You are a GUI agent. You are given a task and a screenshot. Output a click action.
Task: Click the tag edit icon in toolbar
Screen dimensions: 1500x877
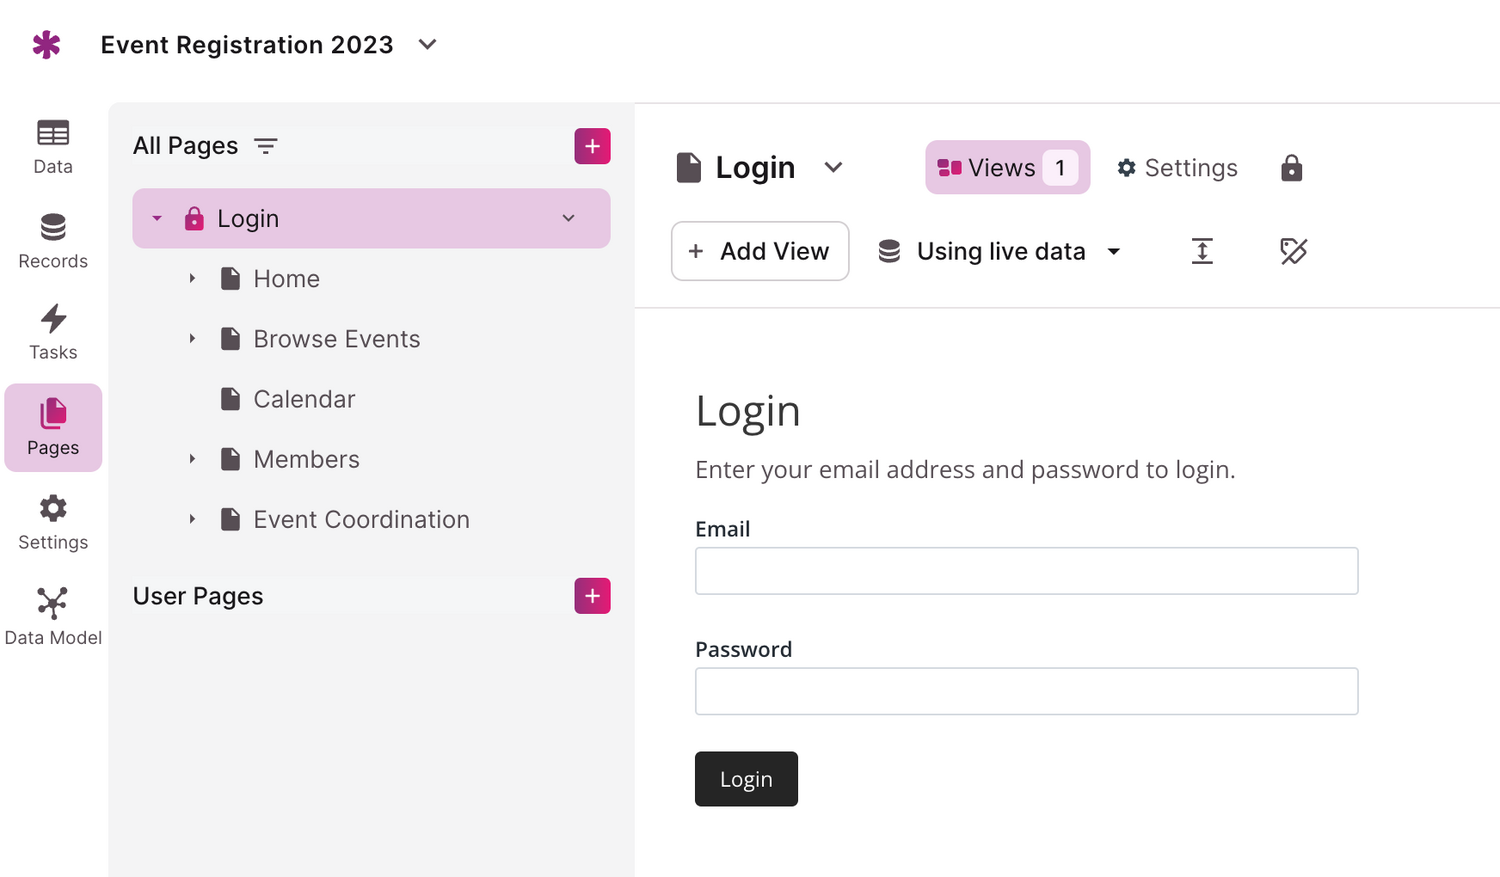pyautogui.click(x=1293, y=251)
